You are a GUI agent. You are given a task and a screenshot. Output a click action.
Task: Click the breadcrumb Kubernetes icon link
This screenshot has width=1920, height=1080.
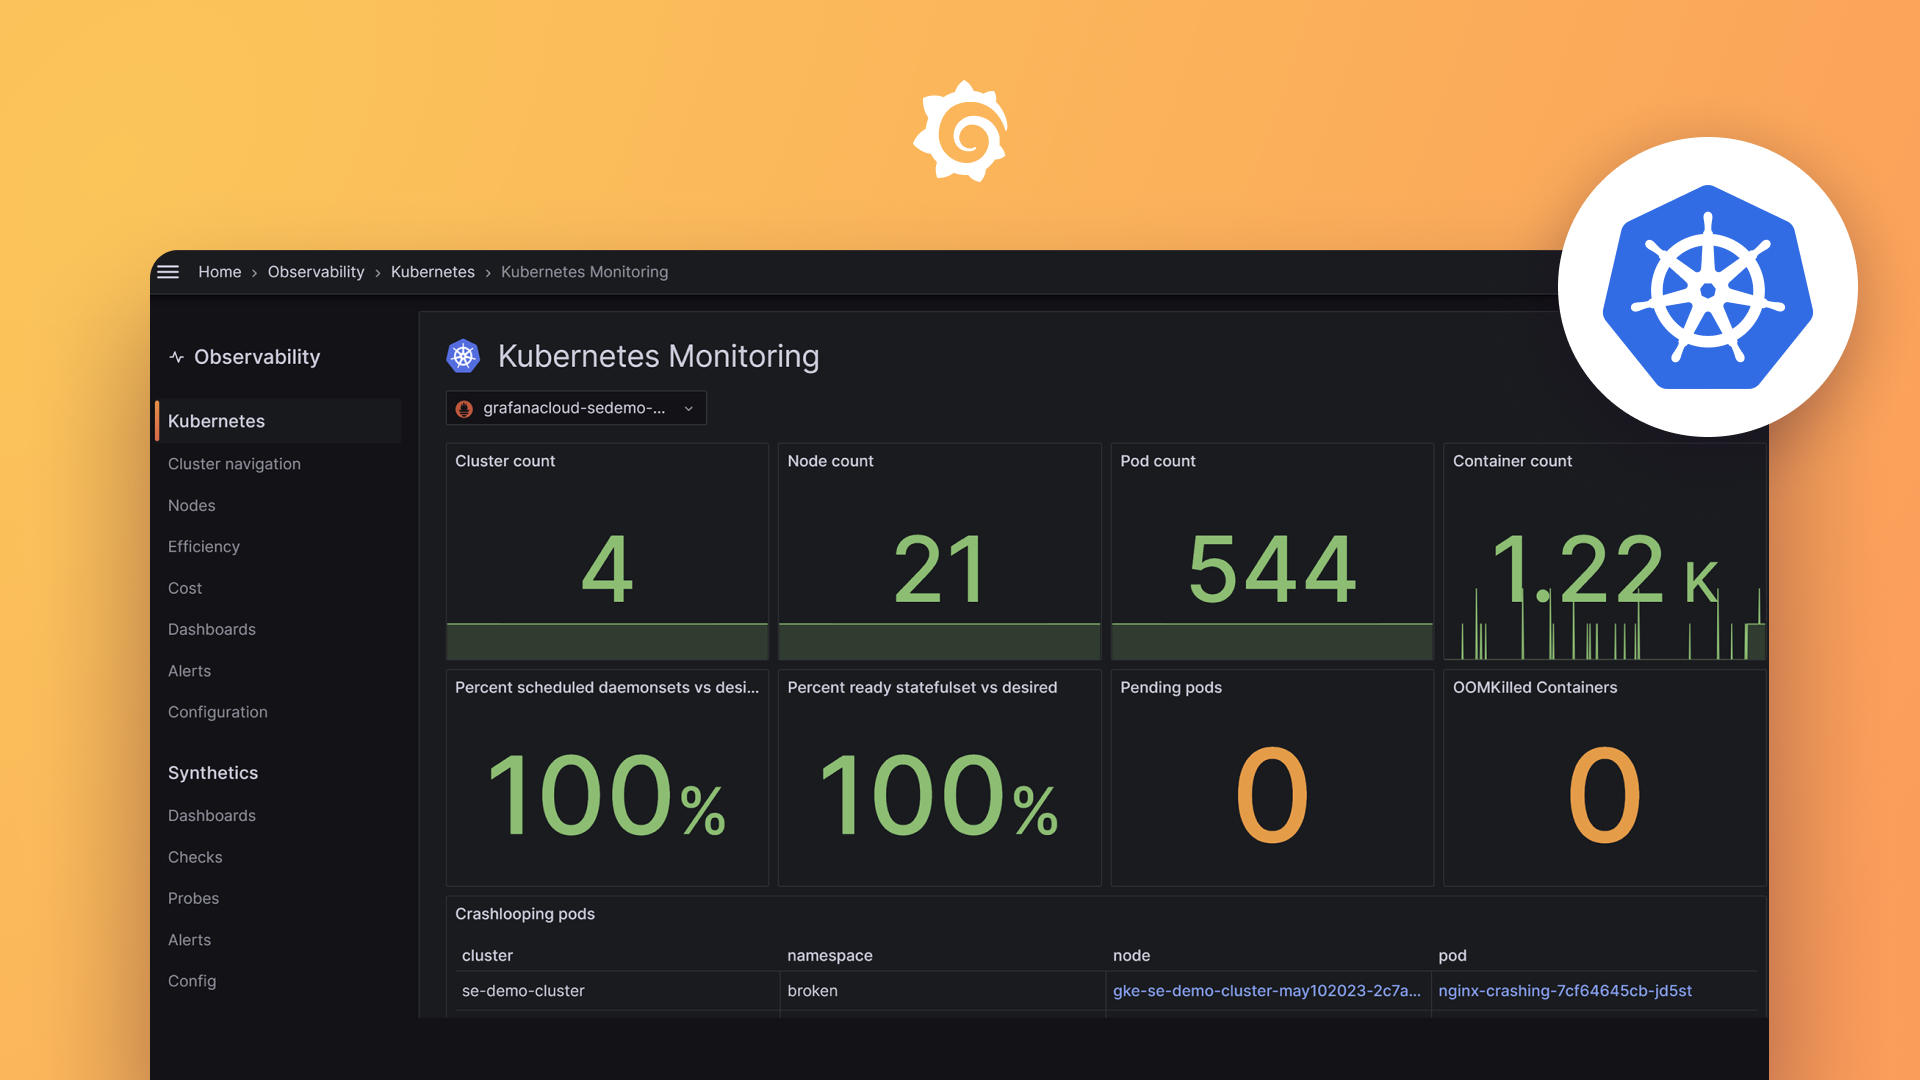point(433,272)
